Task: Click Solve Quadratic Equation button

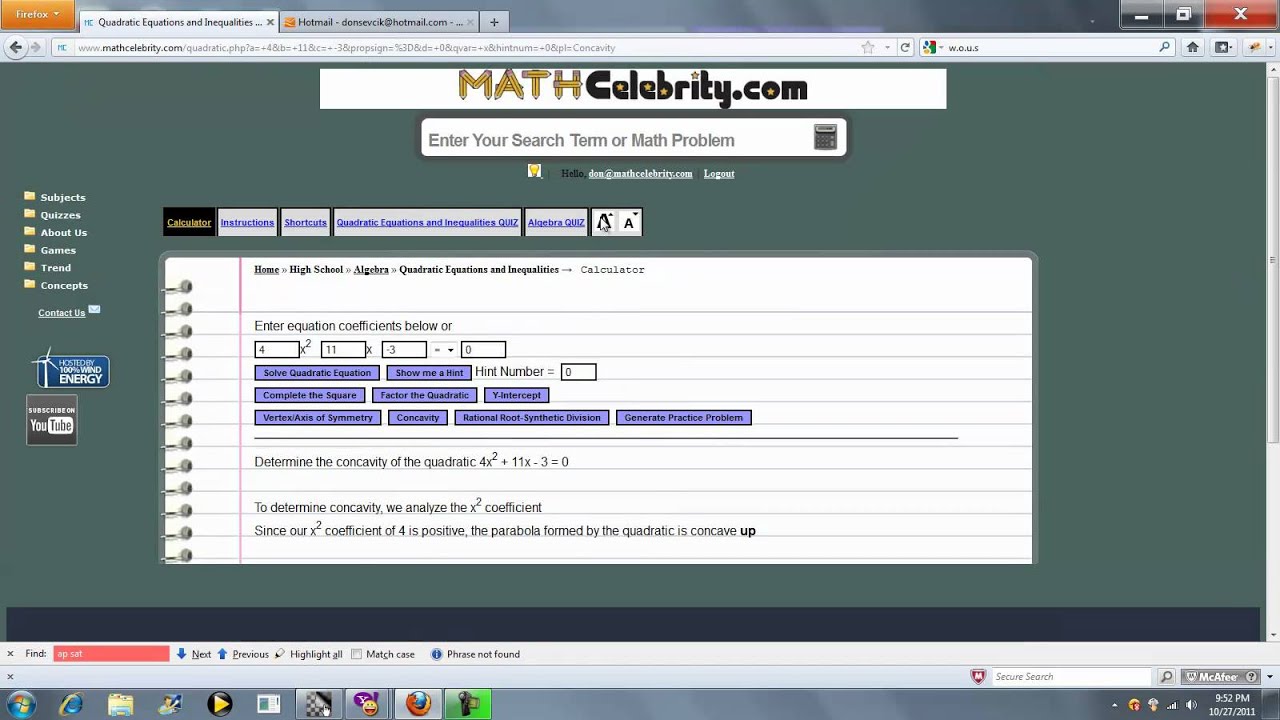Action: pos(317,372)
